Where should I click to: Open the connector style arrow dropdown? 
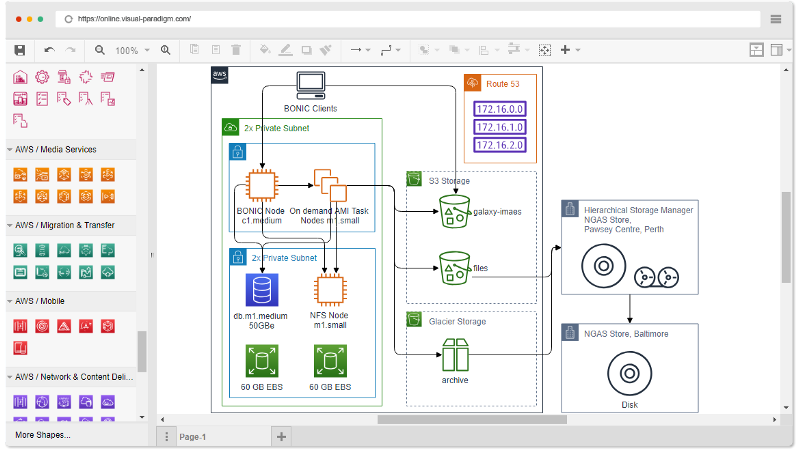tap(359, 50)
